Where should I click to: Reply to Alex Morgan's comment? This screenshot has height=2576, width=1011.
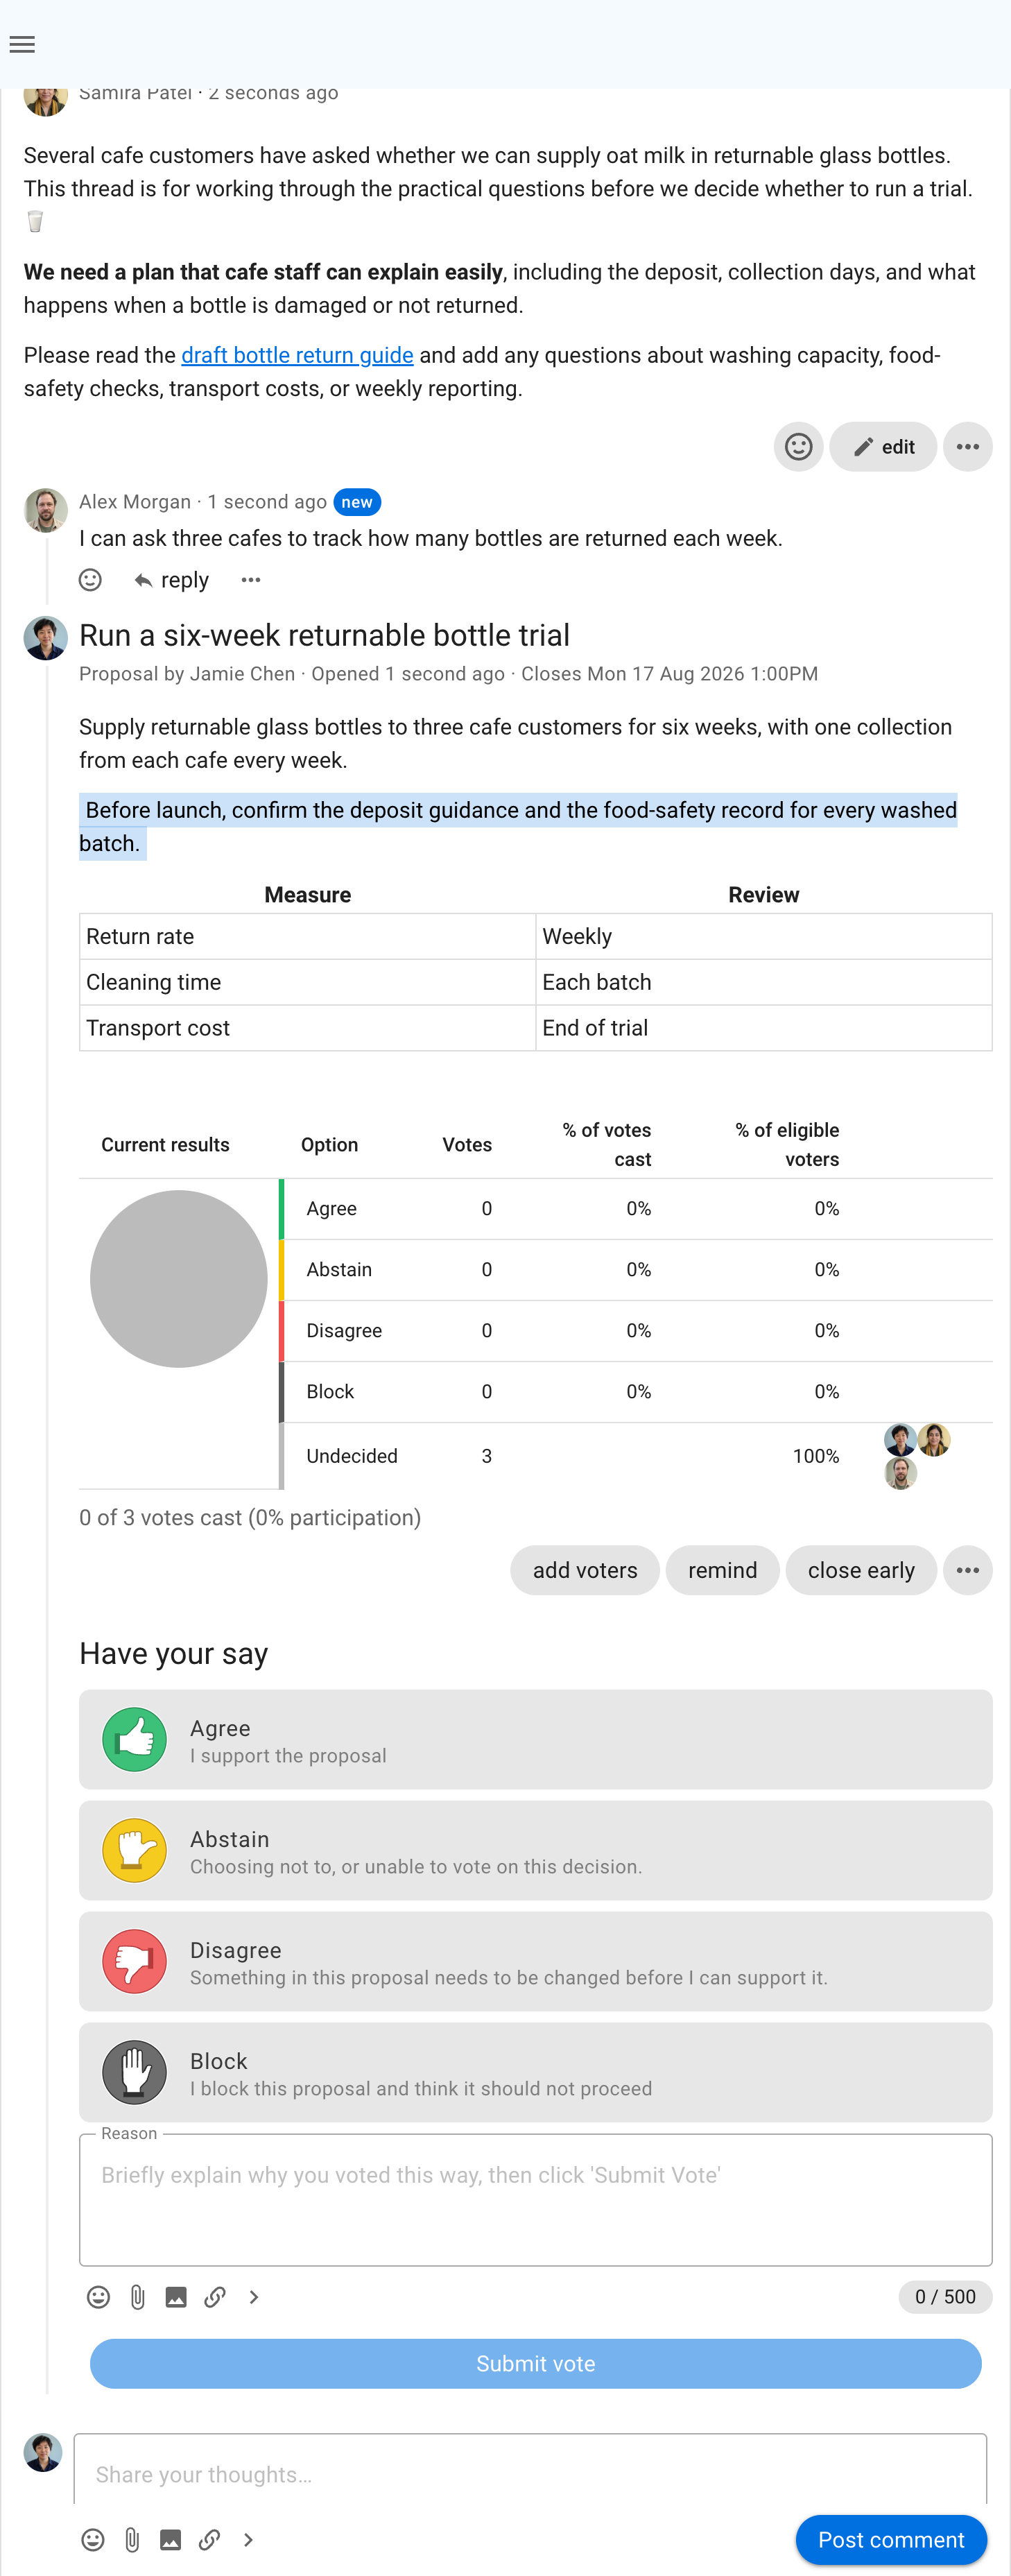(172, 580)
